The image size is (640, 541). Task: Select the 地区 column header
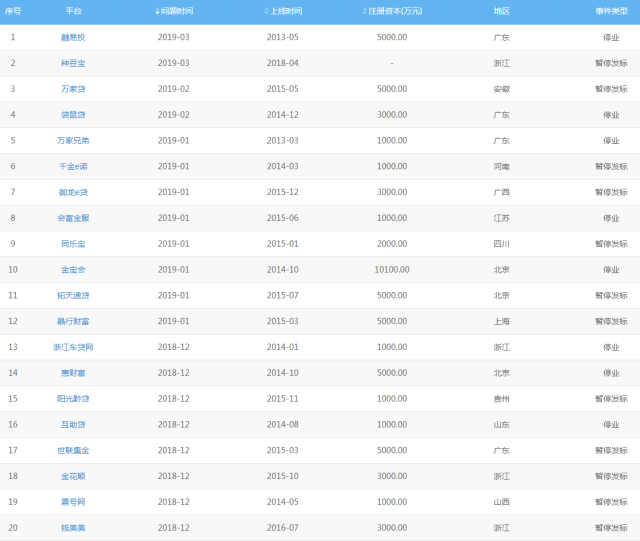(502, 11)
